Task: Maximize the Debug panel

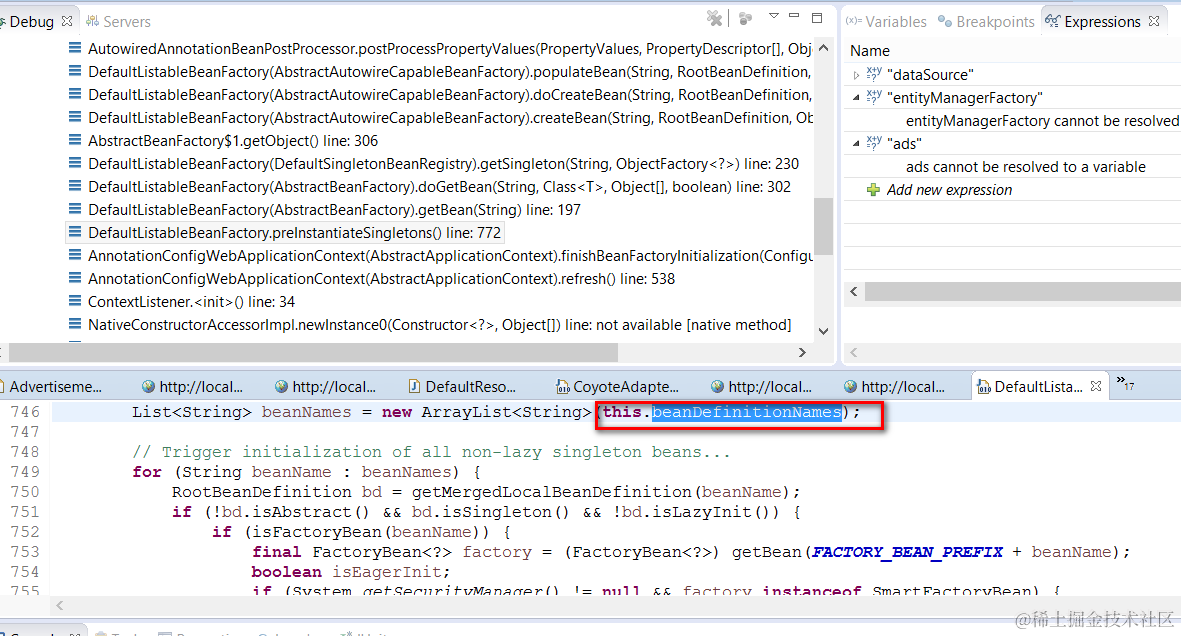Action: 816,17
